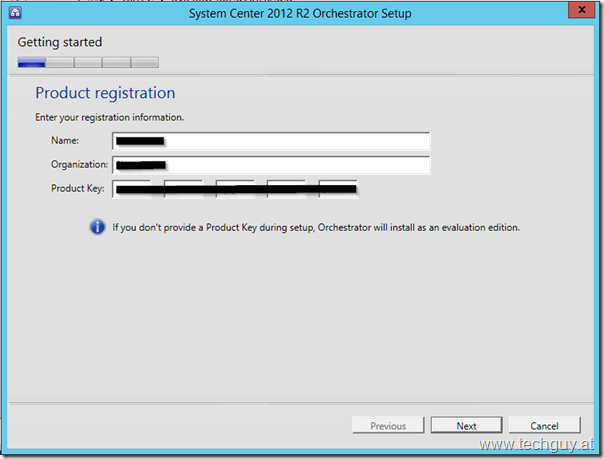This screenshot has height=459, width=604.
Task: Click the blue information icon
Action: pyautogui.click(x=98, y=227)
